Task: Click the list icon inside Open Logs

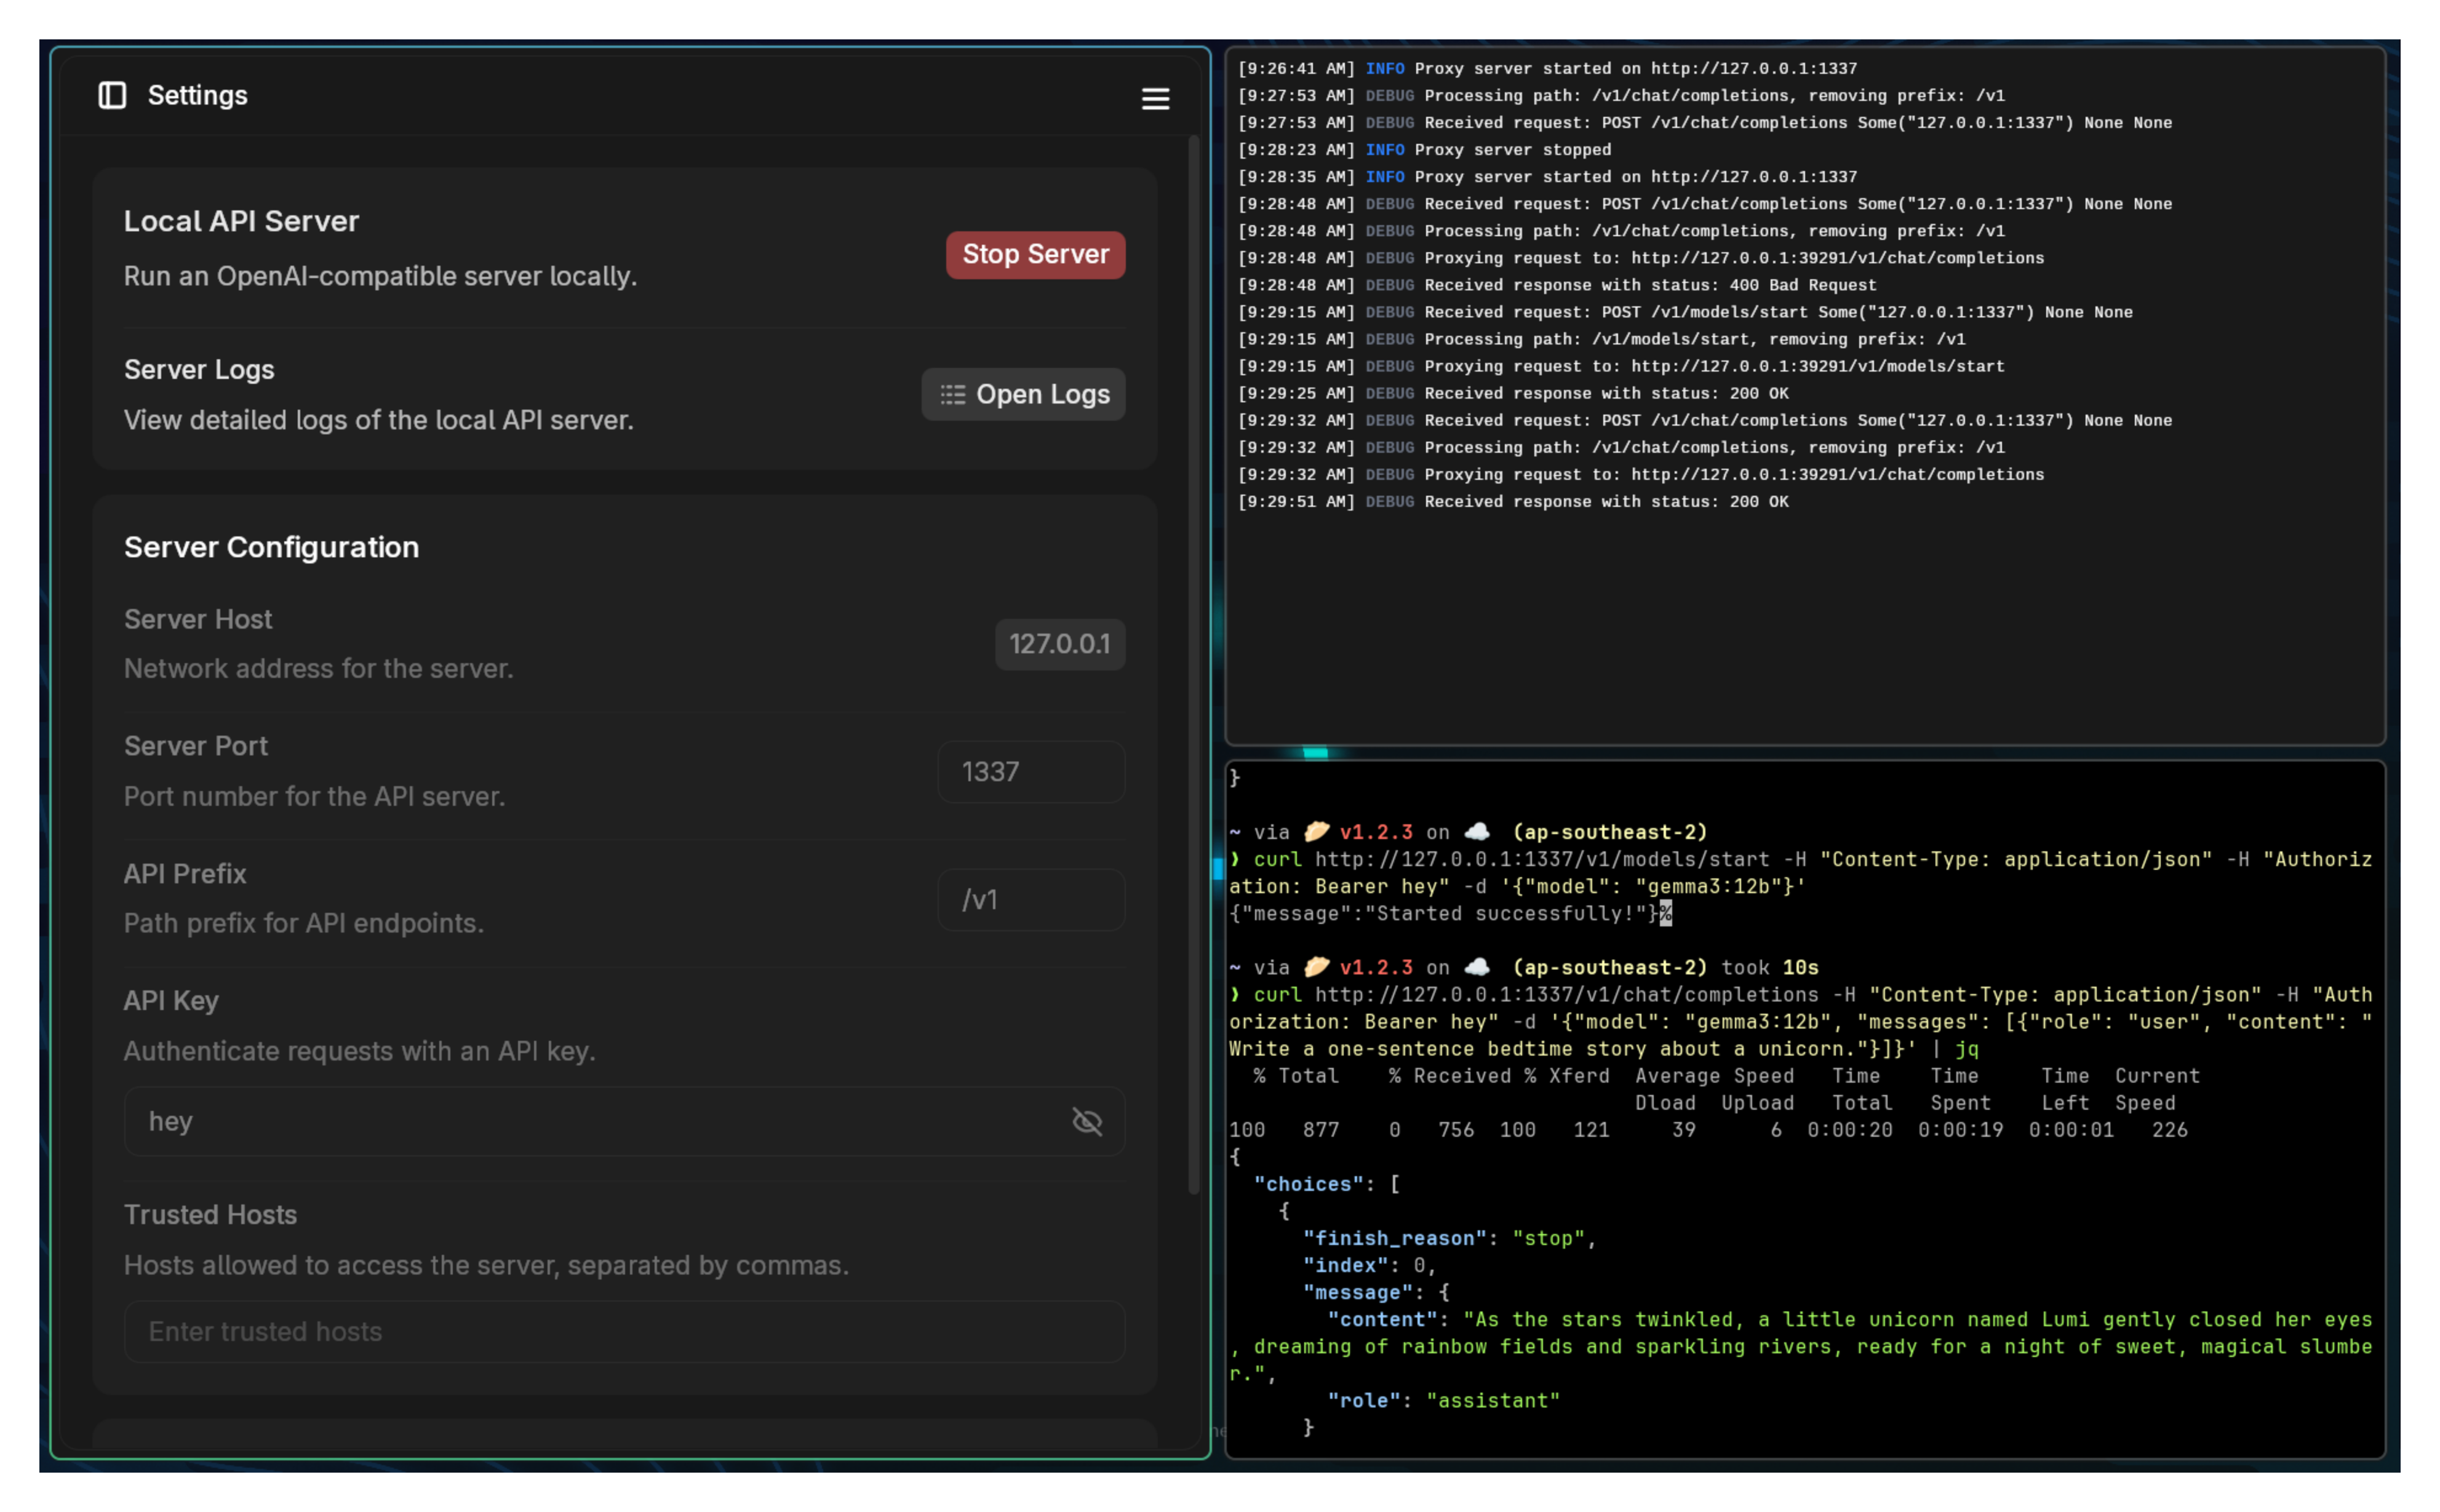Action: click(952, 395)
